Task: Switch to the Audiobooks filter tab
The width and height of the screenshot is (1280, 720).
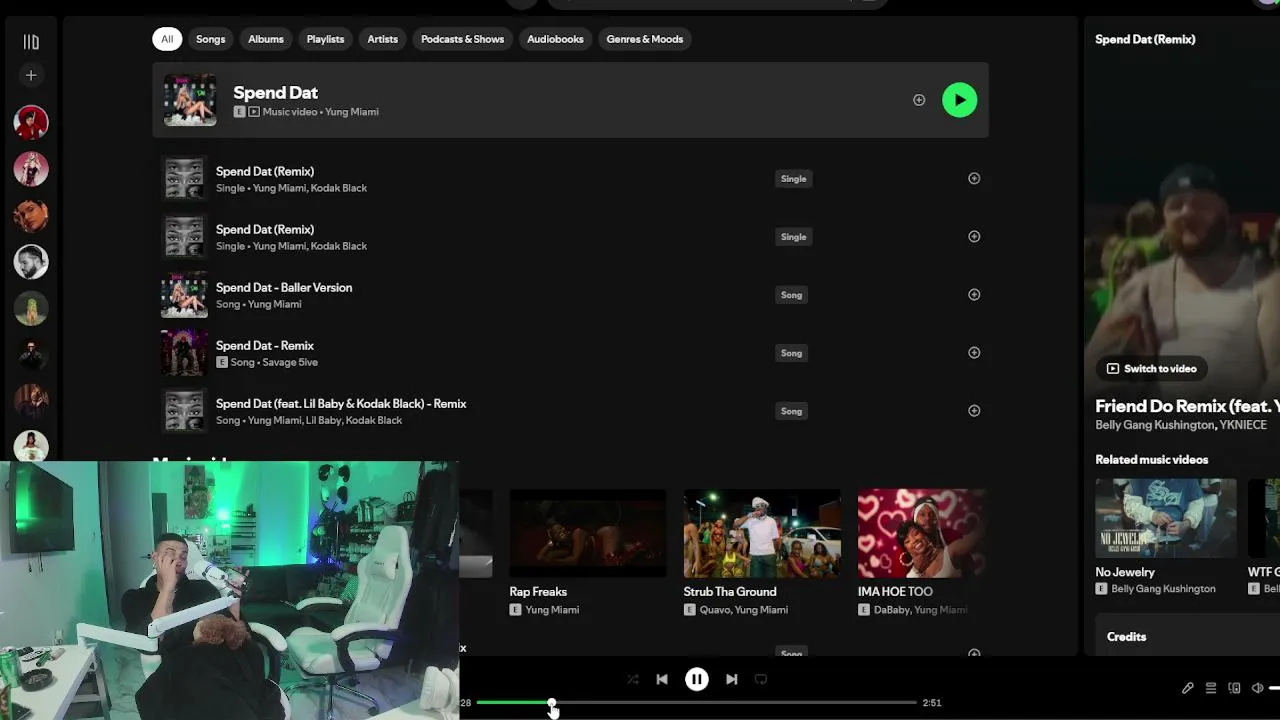Action: pyautogui.click(x=555, y=39)
